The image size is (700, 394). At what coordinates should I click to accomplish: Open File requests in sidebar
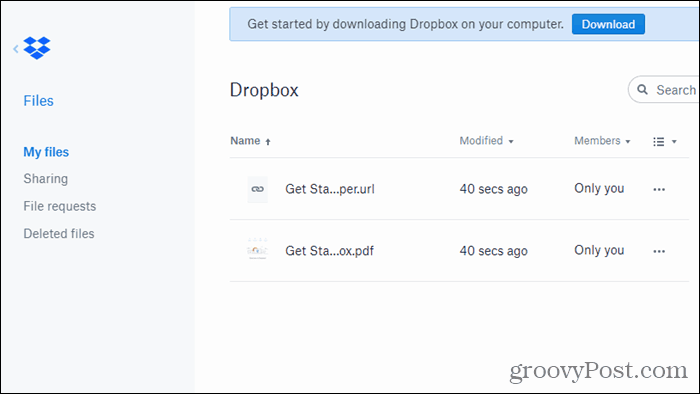(59, 206)
